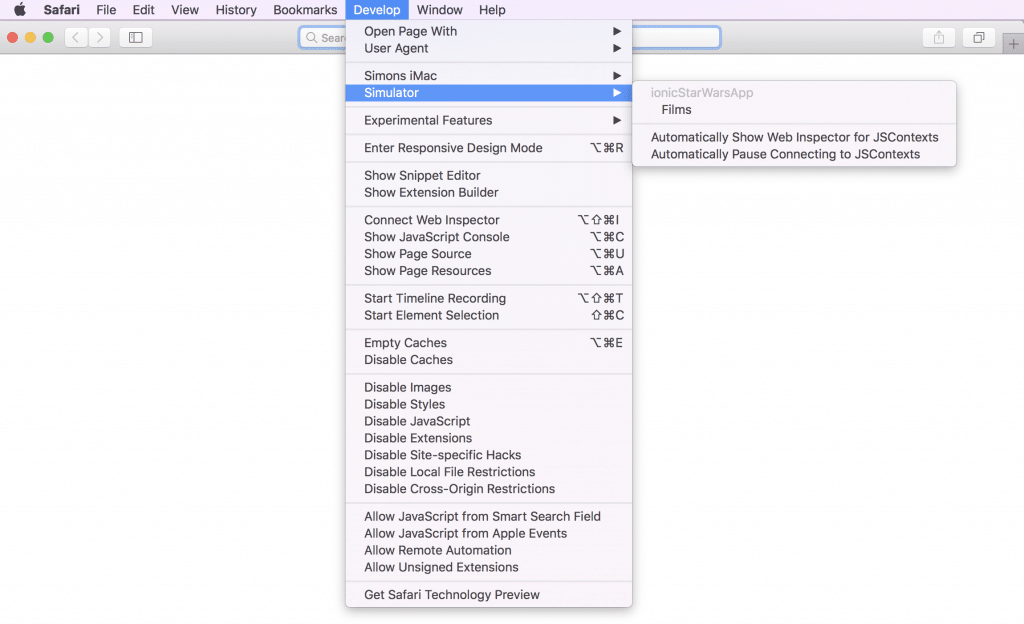Show all tabs overview
The image size is (1024, 624).
point(978,37)
